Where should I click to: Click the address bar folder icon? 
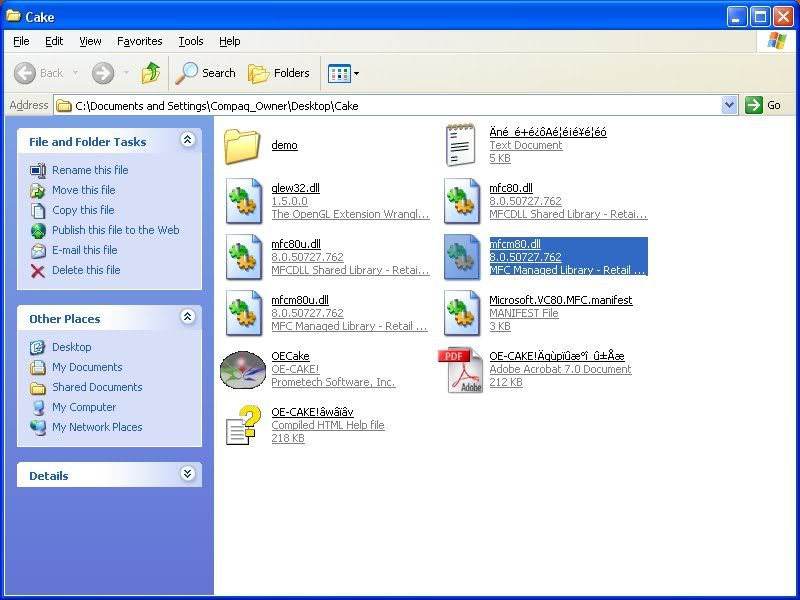tap(64, 106)
